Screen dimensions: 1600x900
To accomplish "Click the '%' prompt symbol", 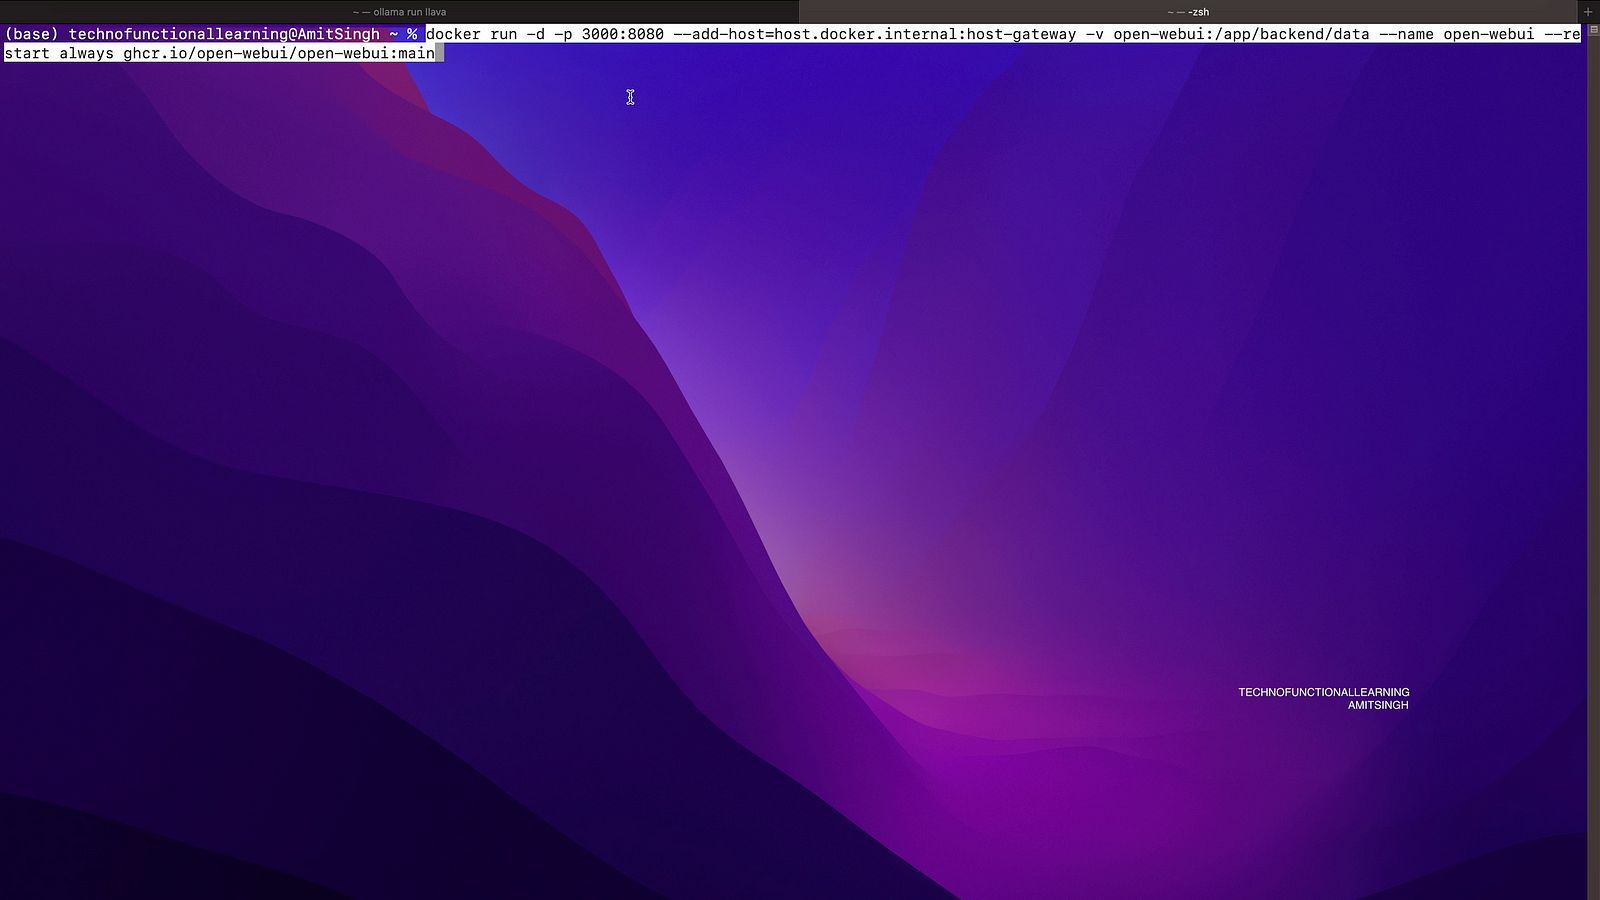I will point(411,34).
